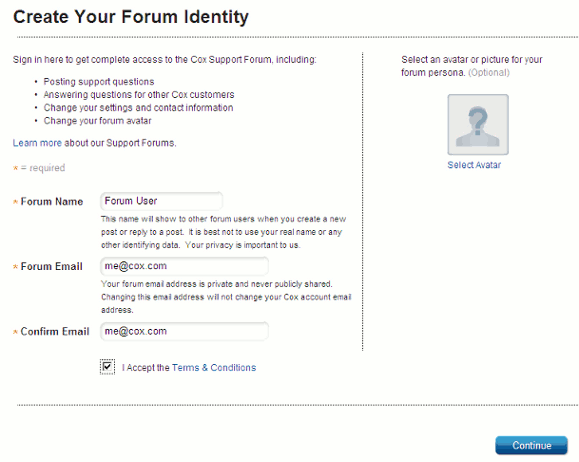This screenshot has height=462, width=579.
Task: Click the Create Your Forum Identity heading
Action: click(131, 17)
